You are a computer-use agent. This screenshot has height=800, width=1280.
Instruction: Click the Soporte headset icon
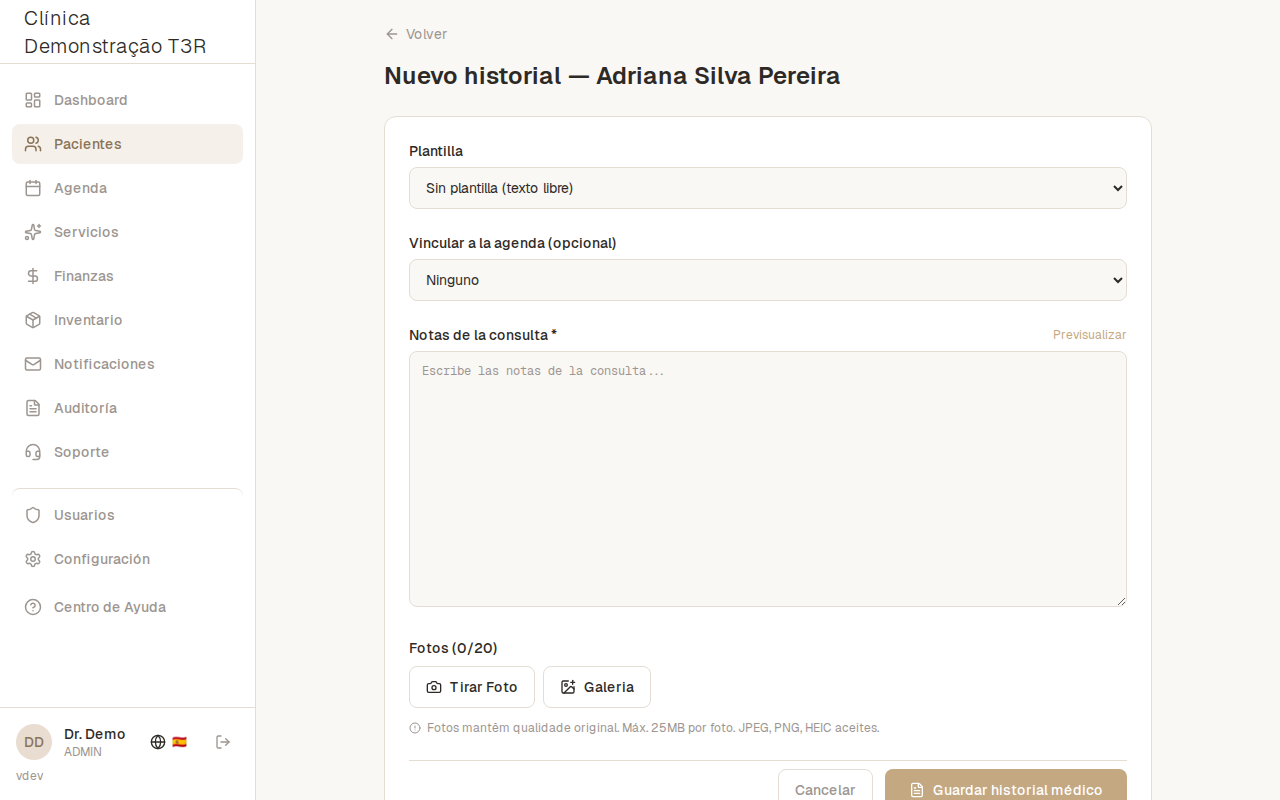(31, 452)
